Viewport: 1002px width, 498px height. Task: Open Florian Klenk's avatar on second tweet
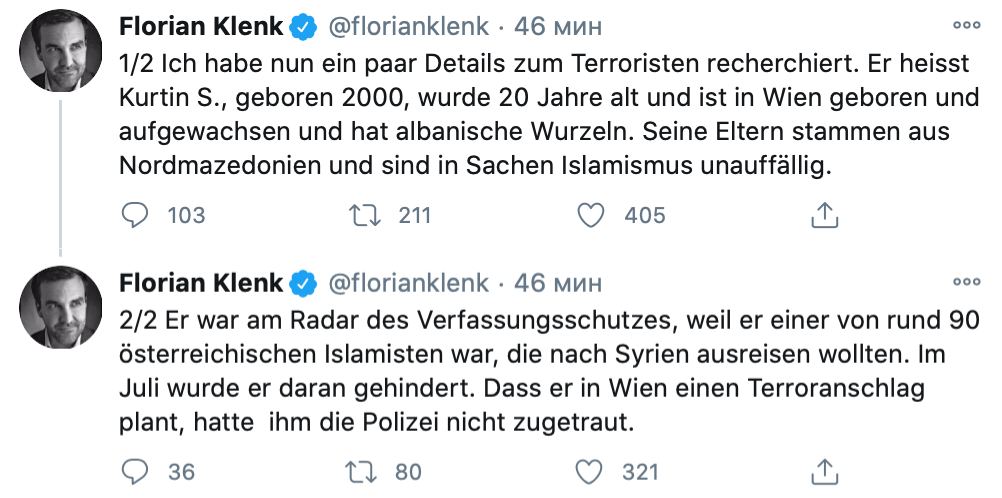point(61,308)
